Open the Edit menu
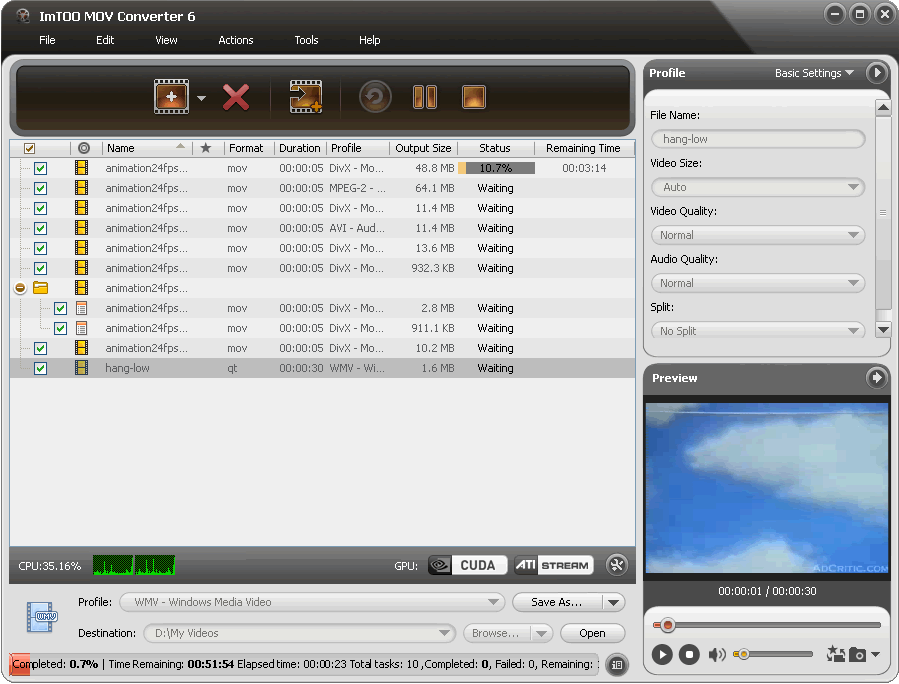 pyautogui.click(x=105, y=40)
